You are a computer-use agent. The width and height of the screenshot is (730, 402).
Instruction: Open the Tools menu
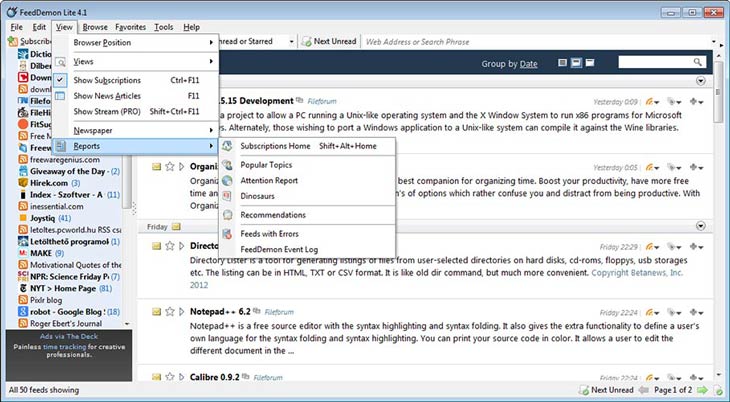164,27
